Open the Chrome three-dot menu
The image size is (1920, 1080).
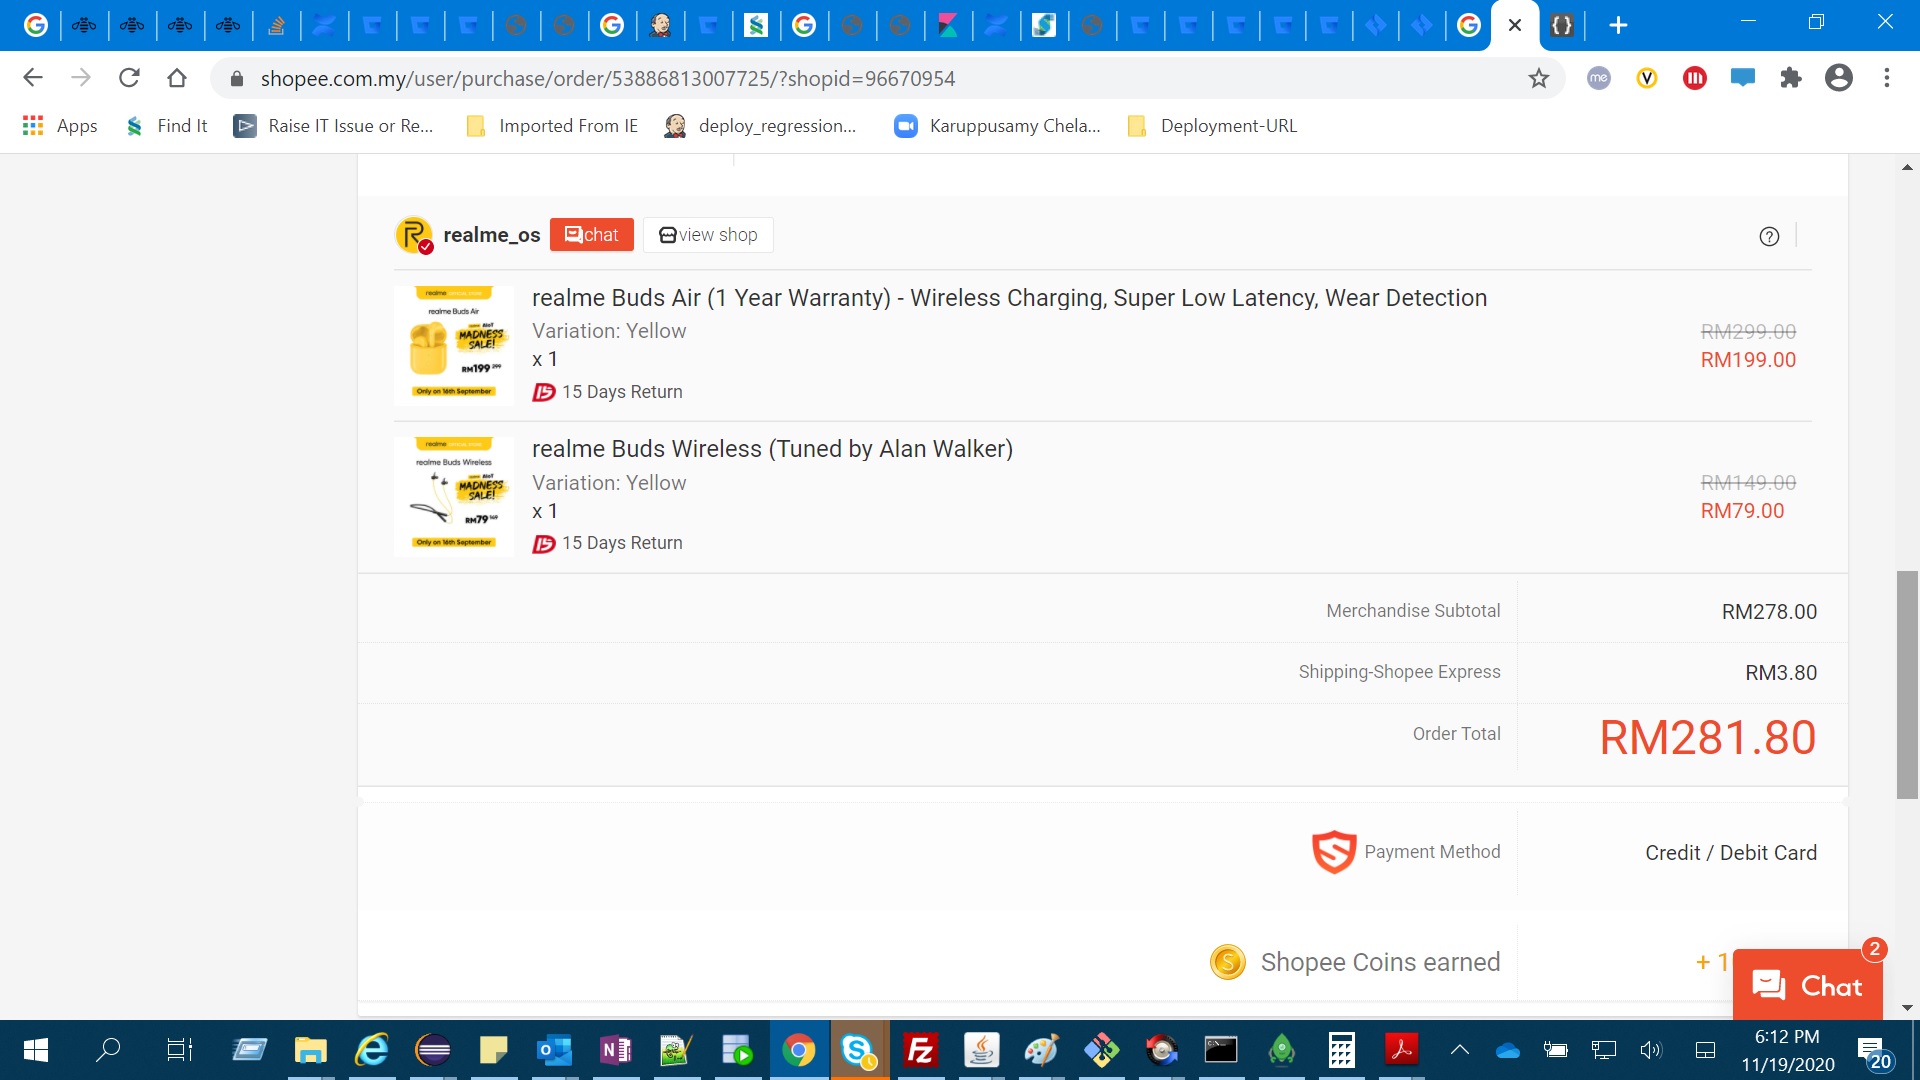[1887, 78]
